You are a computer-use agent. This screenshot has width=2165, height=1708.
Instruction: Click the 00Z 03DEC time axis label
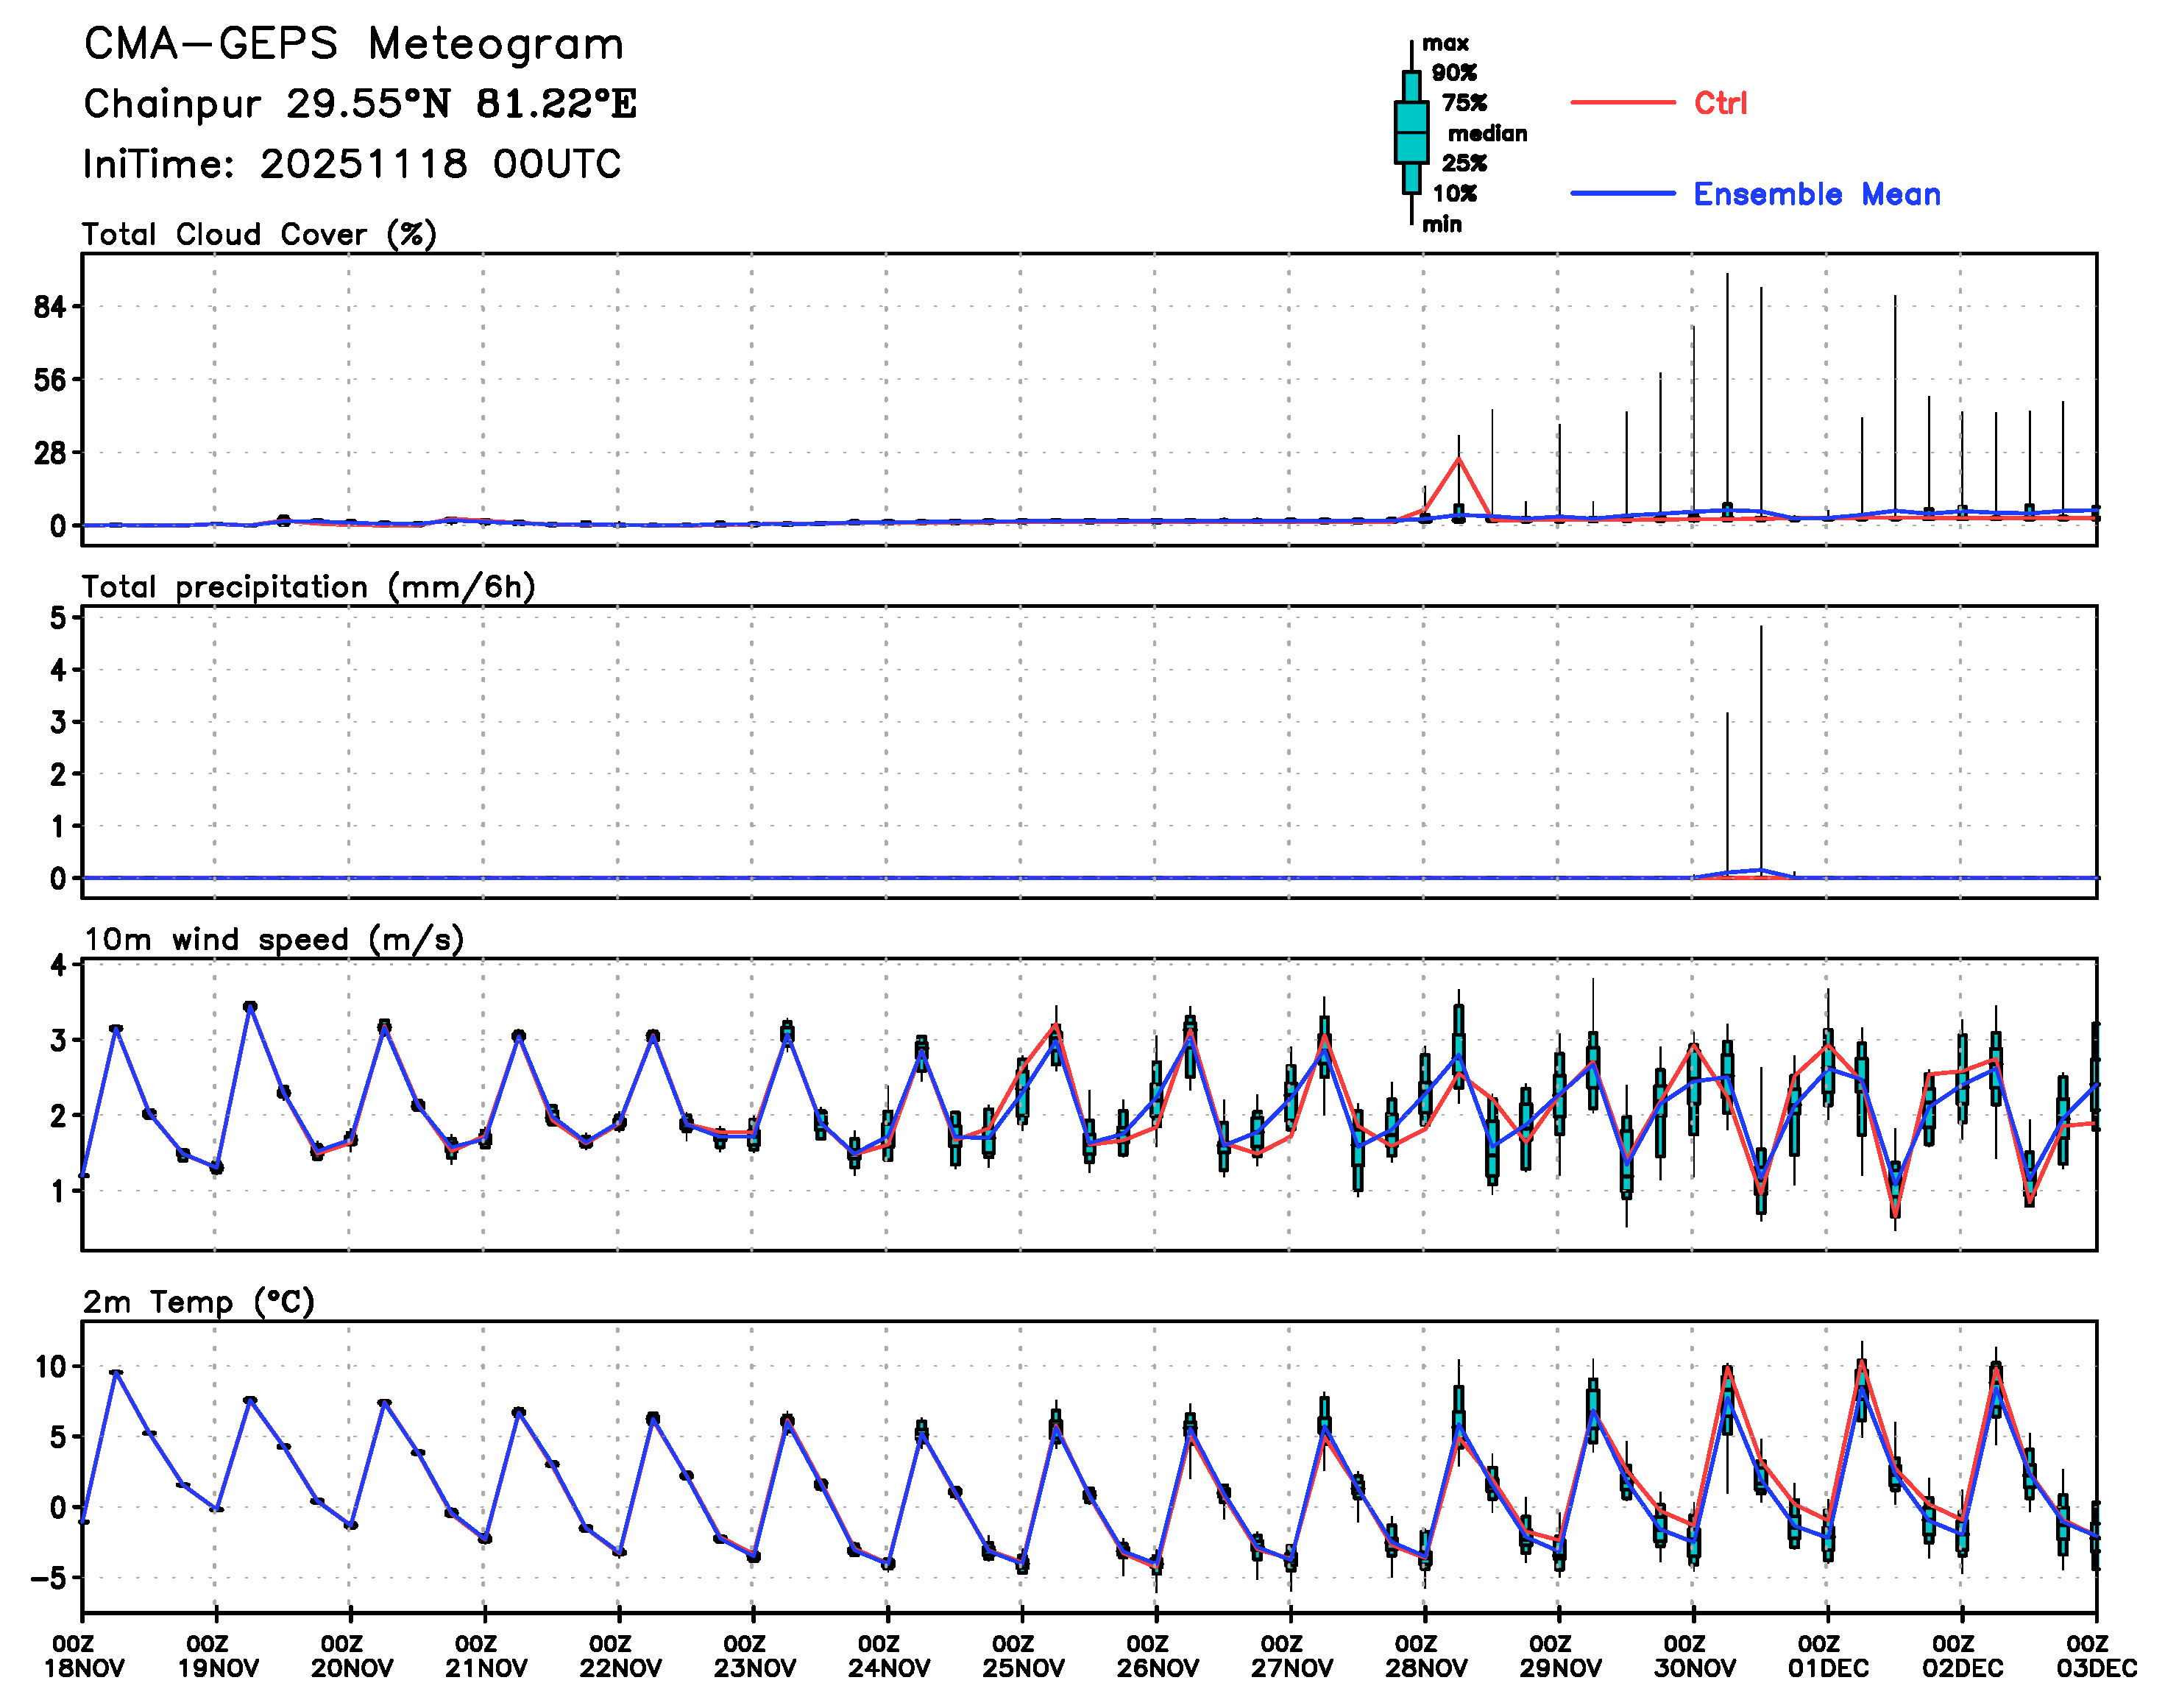pyautogui.click(x=2095, y=1656)
